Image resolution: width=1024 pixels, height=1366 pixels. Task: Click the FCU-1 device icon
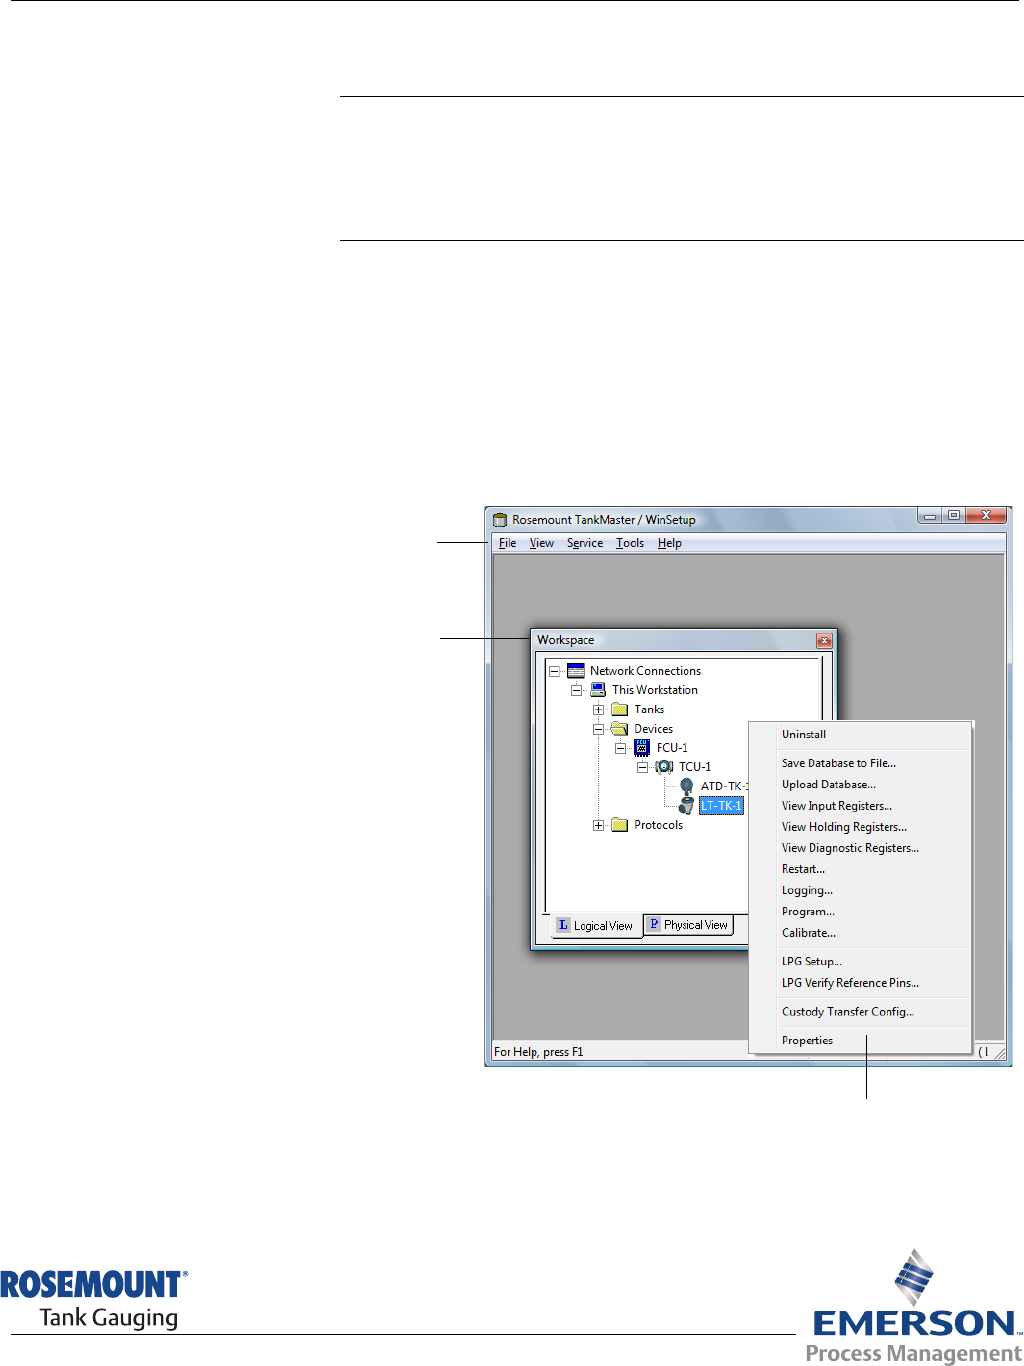642,748
